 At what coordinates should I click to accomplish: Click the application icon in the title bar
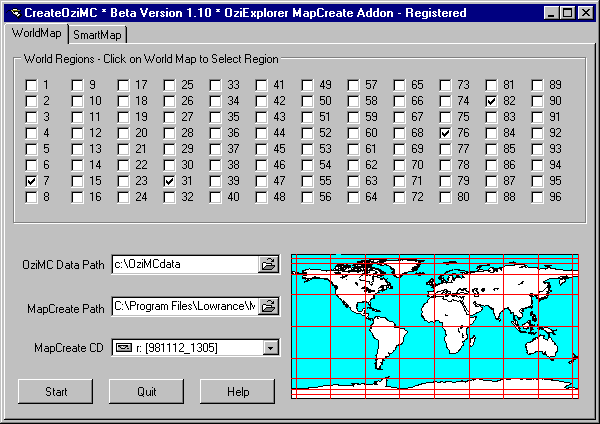13,13
